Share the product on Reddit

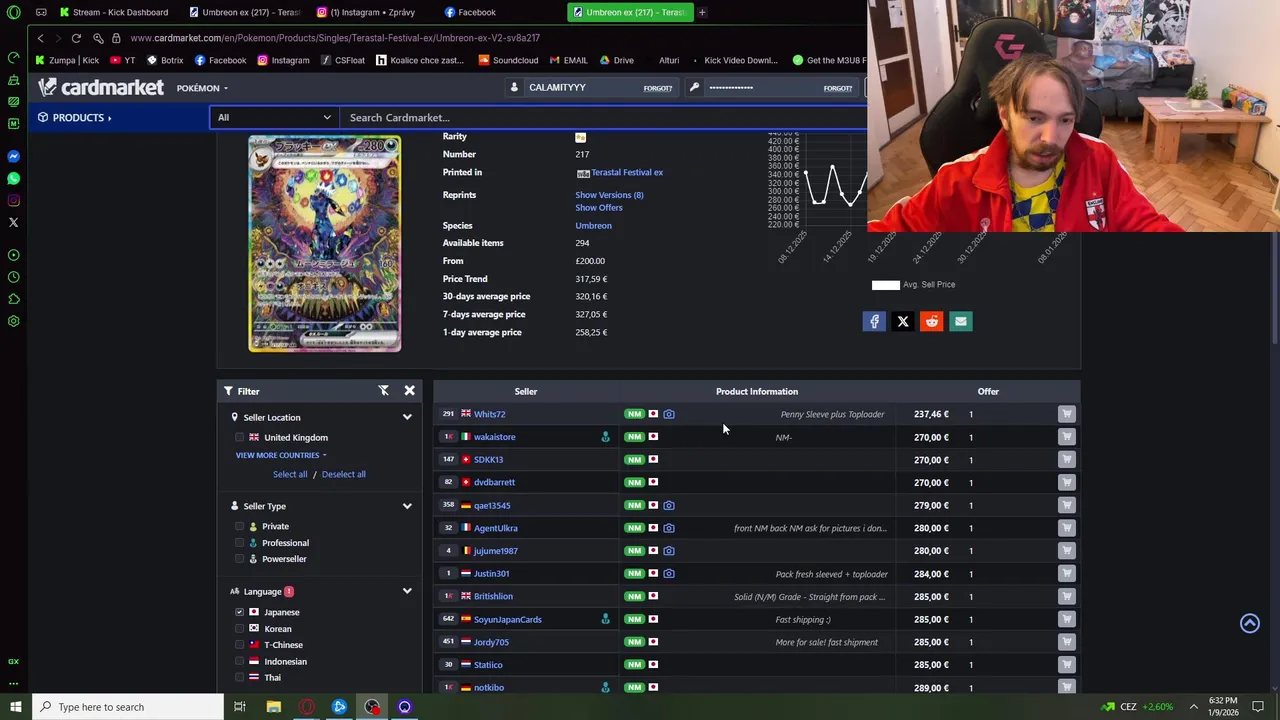click(932, 321)
